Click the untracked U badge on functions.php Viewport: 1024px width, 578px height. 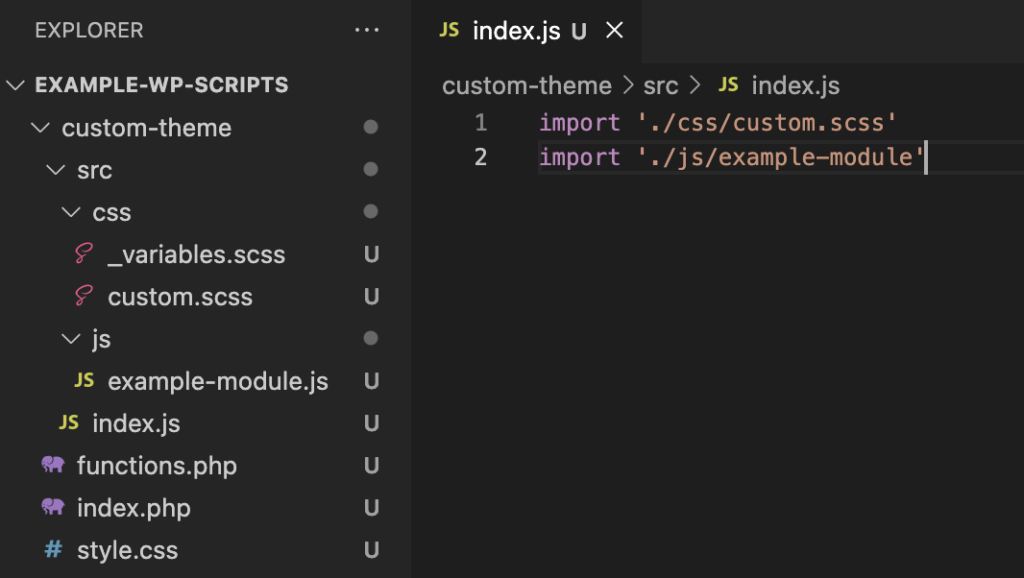tap(371, 466)
